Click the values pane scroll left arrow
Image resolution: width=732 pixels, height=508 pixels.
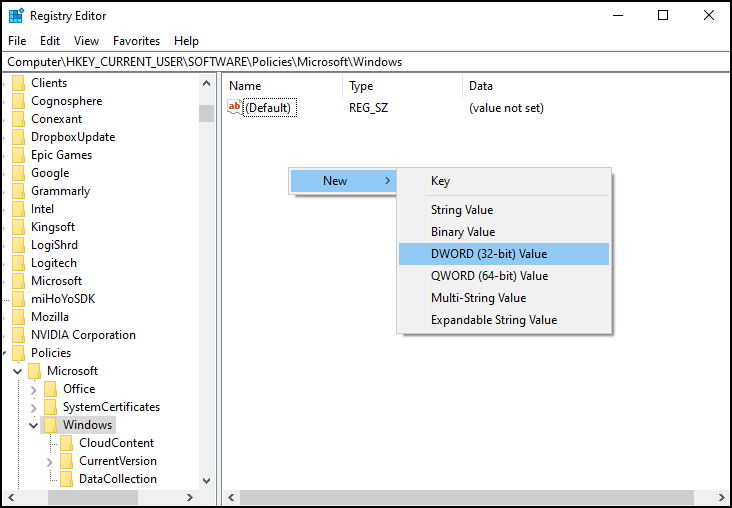[232, 497]
